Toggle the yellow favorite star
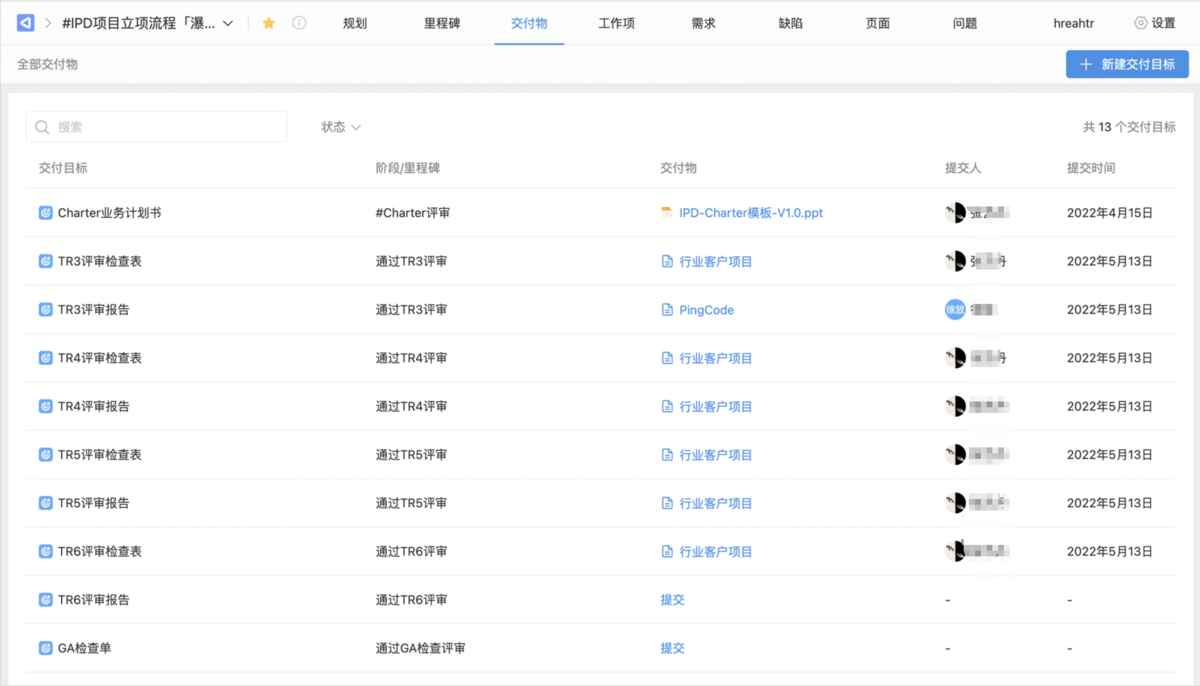Viewport: 1200px width, 686px height. click(269, 23)
